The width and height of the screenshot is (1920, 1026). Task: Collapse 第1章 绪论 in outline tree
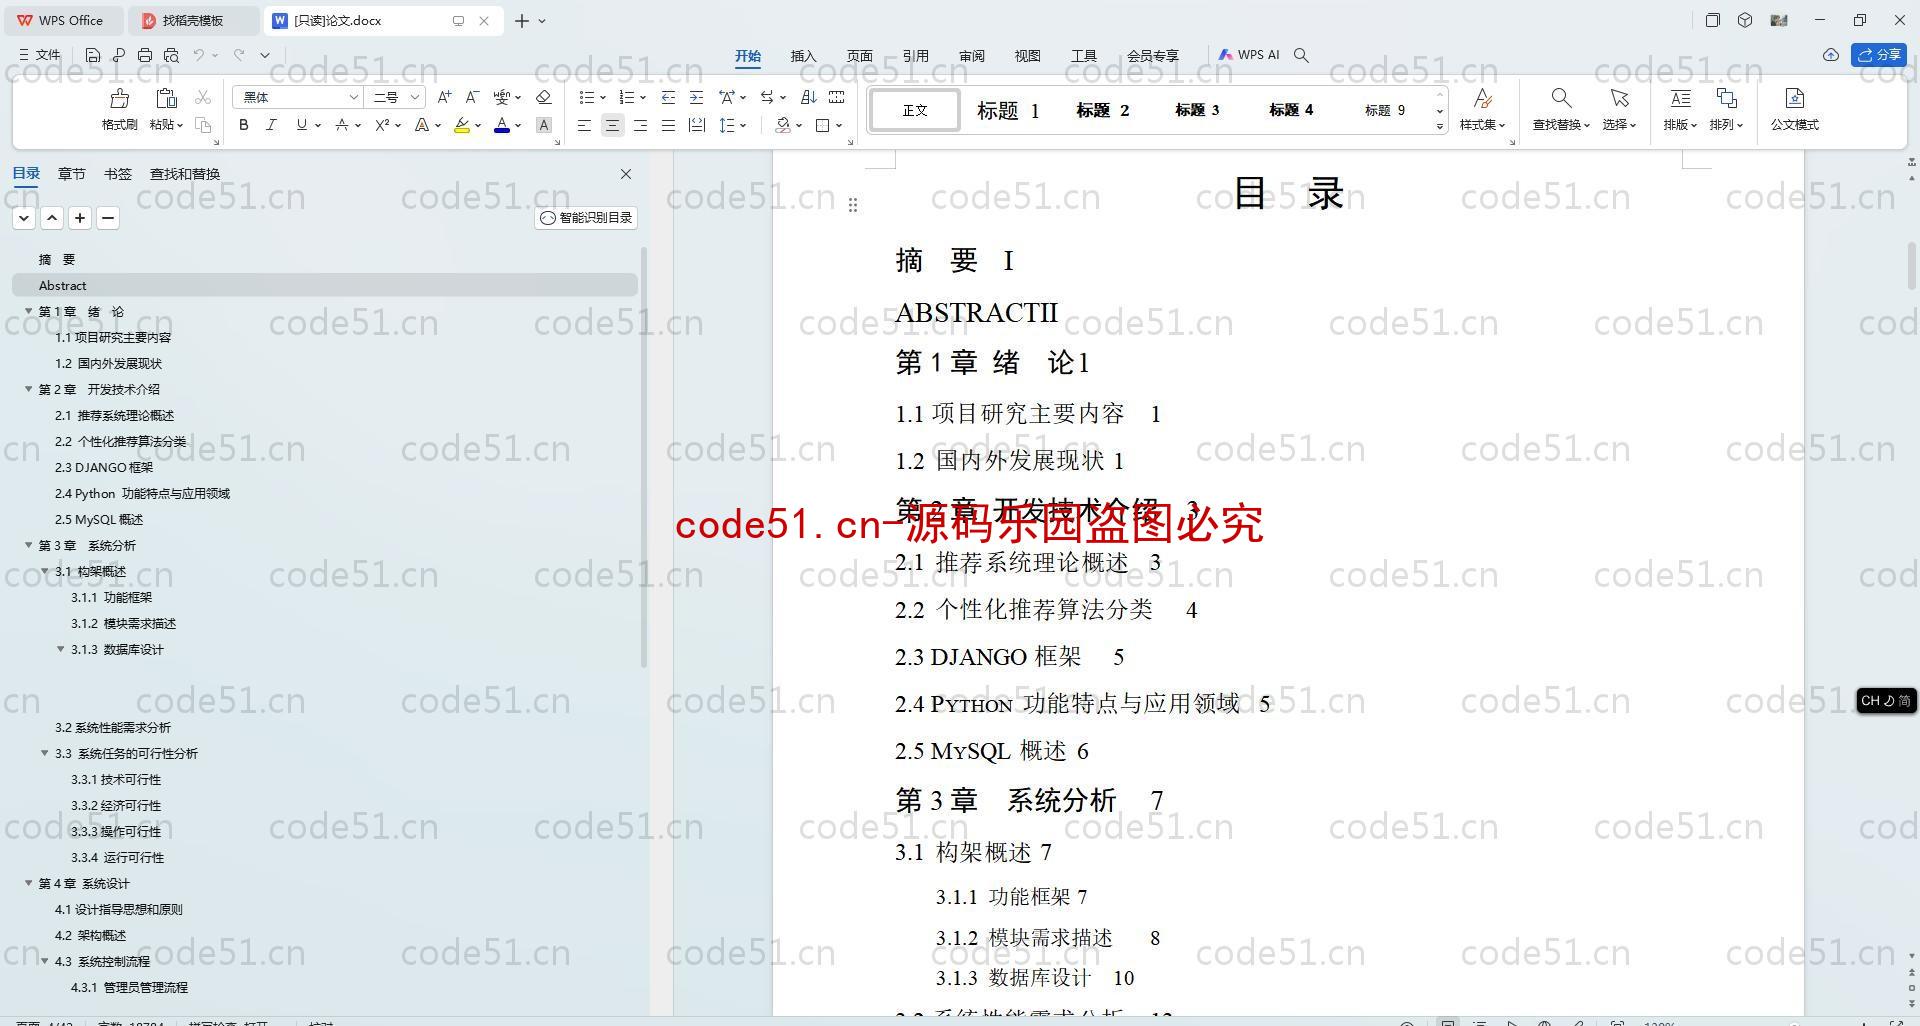pyautogui.click(x=29, y=311)
